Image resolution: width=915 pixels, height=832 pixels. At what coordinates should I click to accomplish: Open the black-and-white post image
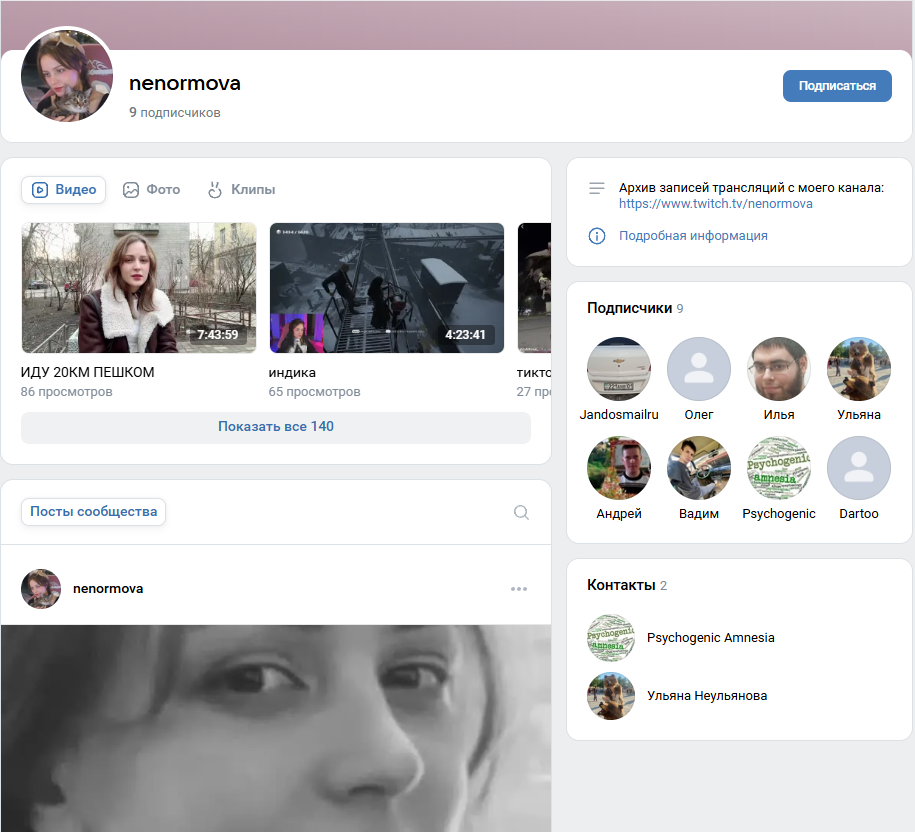(276, 728)
